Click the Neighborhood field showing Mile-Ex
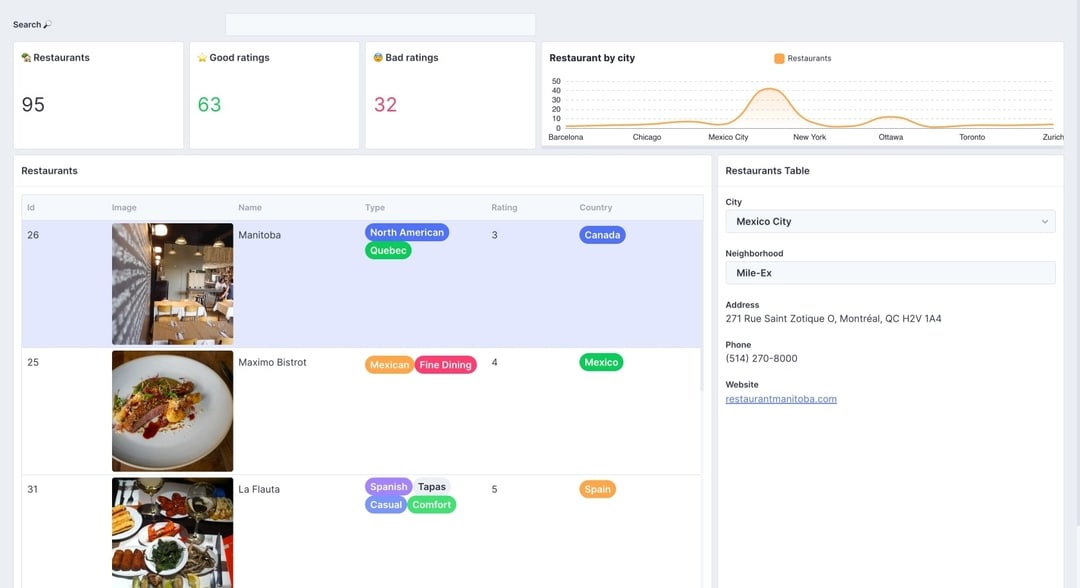 pyautogui.click(x=889, y=272)
